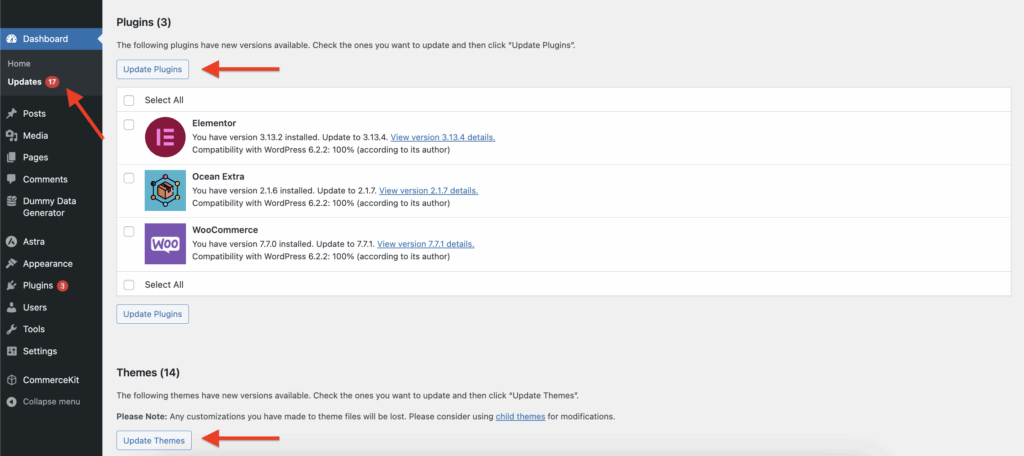Click the Ocean Extra plugin logo
Image resolution: width=1024 pixels, height=456 pixels.
165,190
